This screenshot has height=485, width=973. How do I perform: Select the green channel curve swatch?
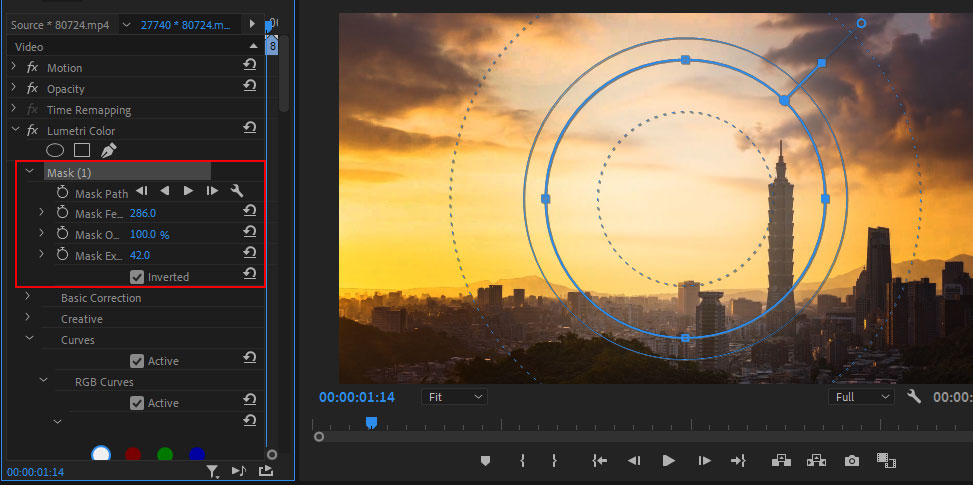[164, 455]
